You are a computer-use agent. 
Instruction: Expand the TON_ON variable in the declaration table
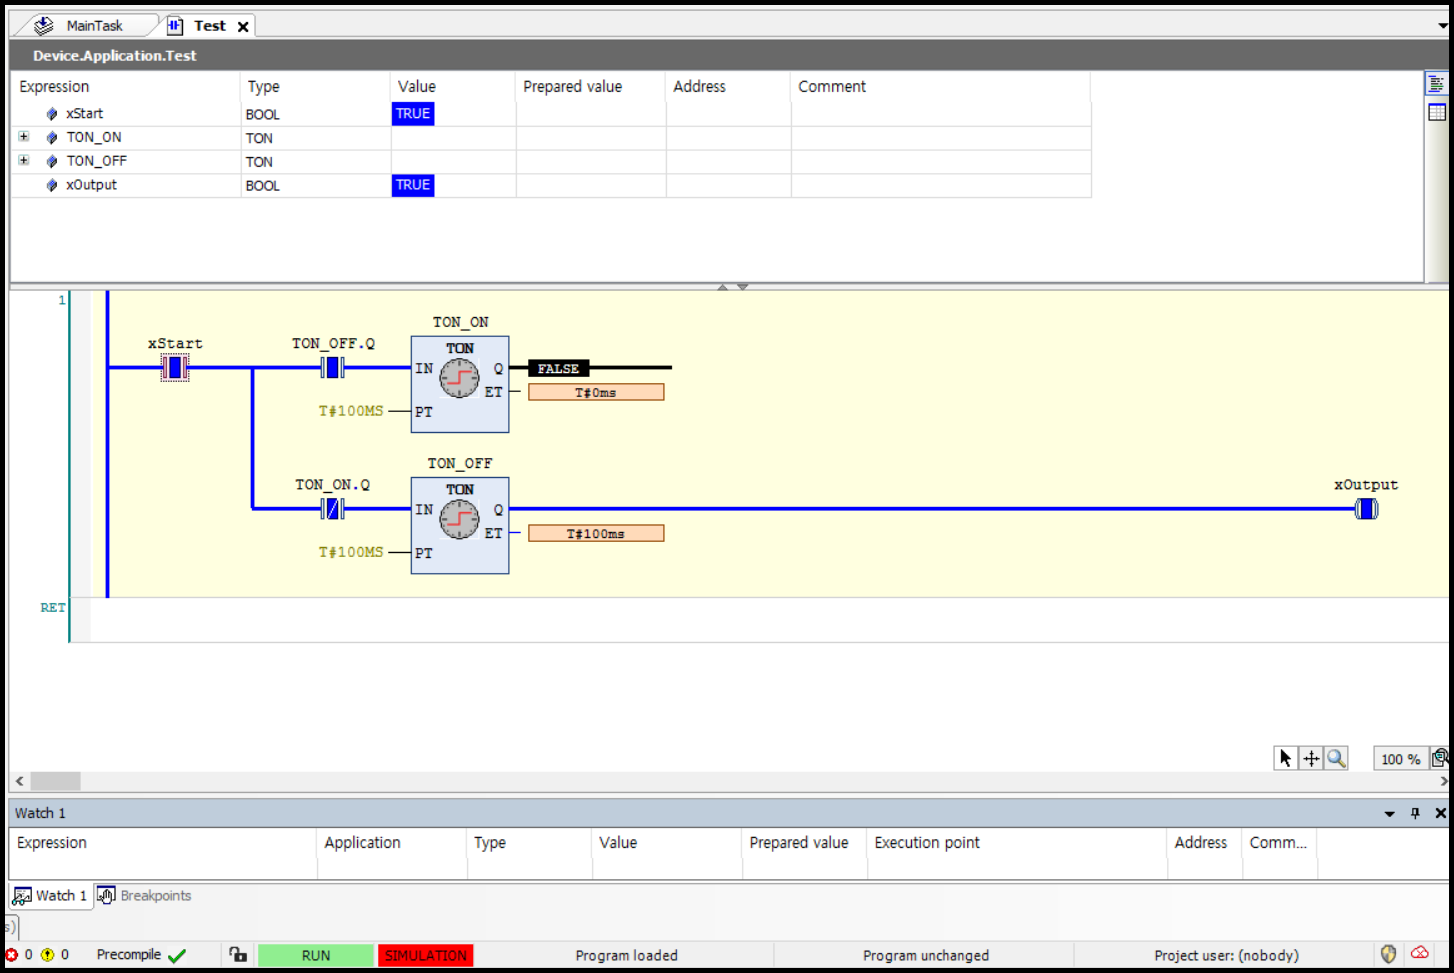pyautogui.click(x=23, y=137)
